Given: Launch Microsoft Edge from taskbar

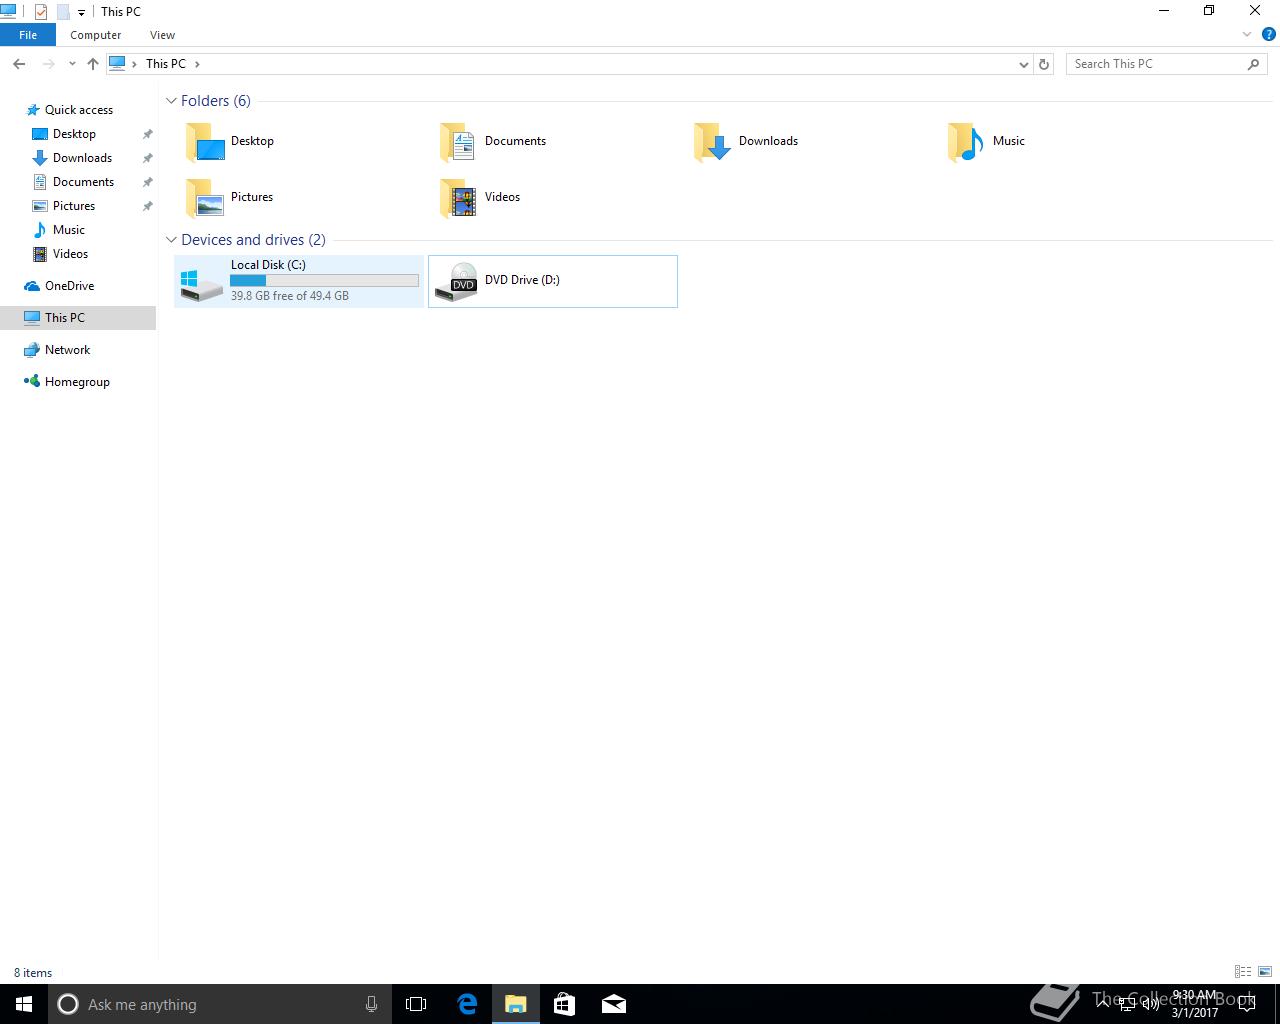Looking at the screenshot, I should (x=467, y=1004).
